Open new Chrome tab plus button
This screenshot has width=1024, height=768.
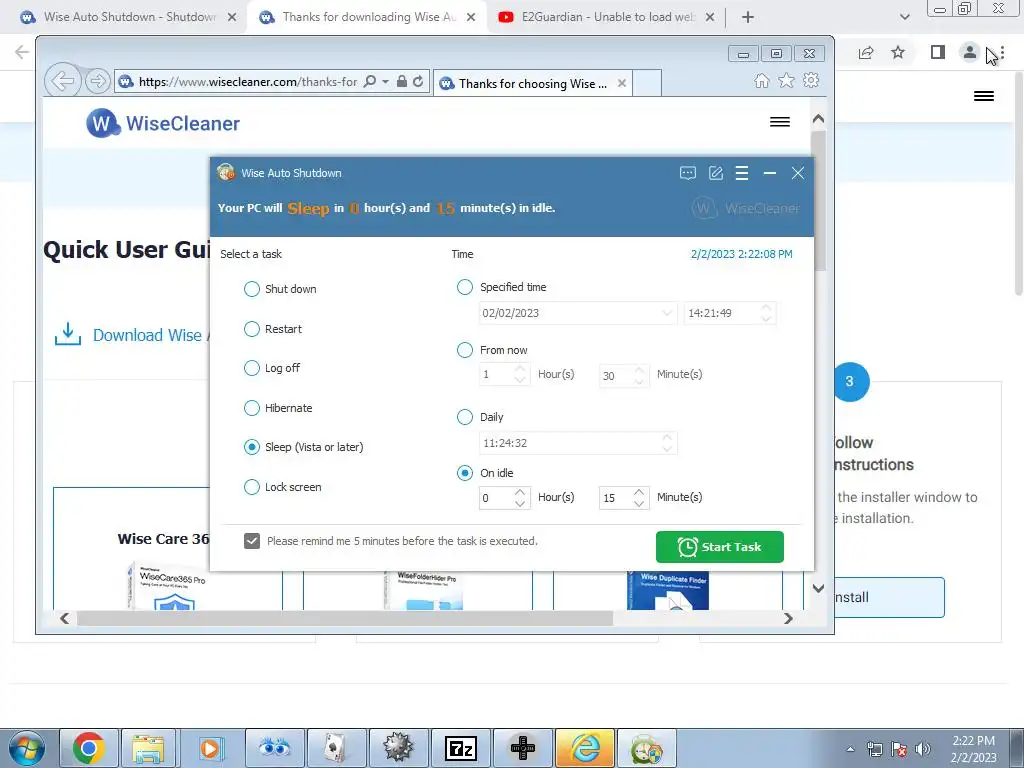(x=748, y=17)
